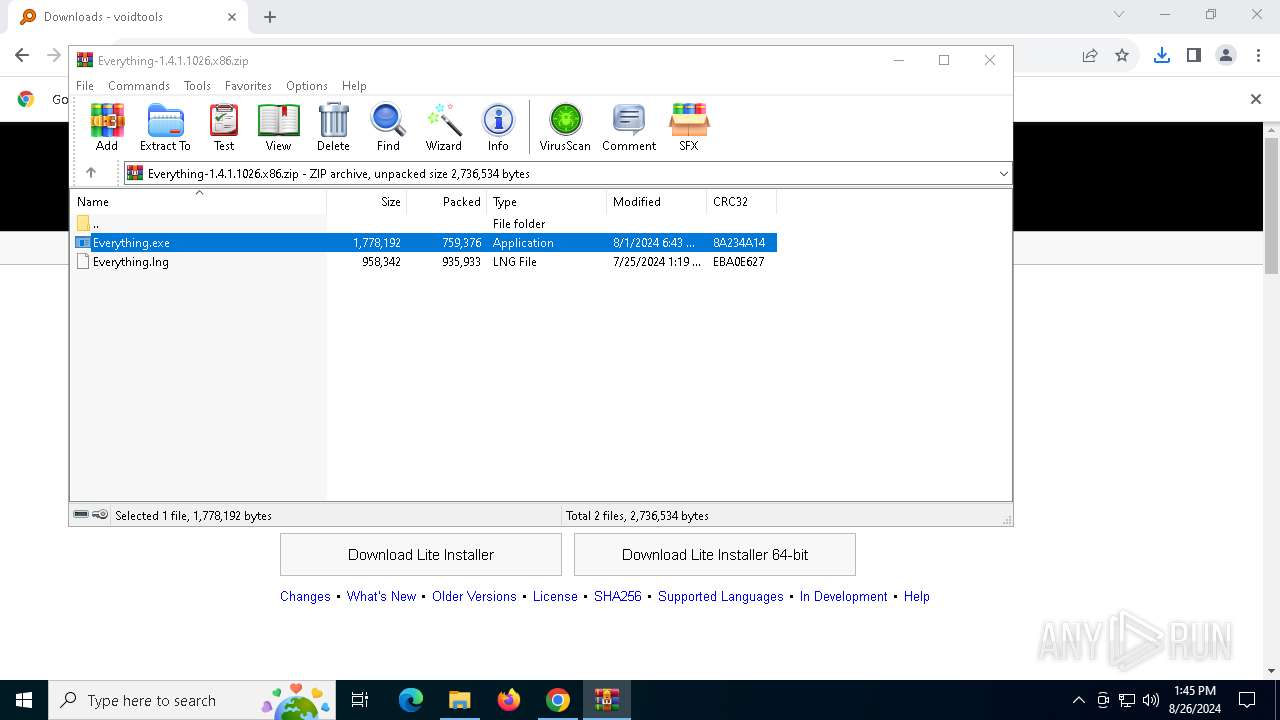Bookmark this page with star icon
Image resolution: width=1280 pixels, height=720 pixels.
[x=1122, y=56]
